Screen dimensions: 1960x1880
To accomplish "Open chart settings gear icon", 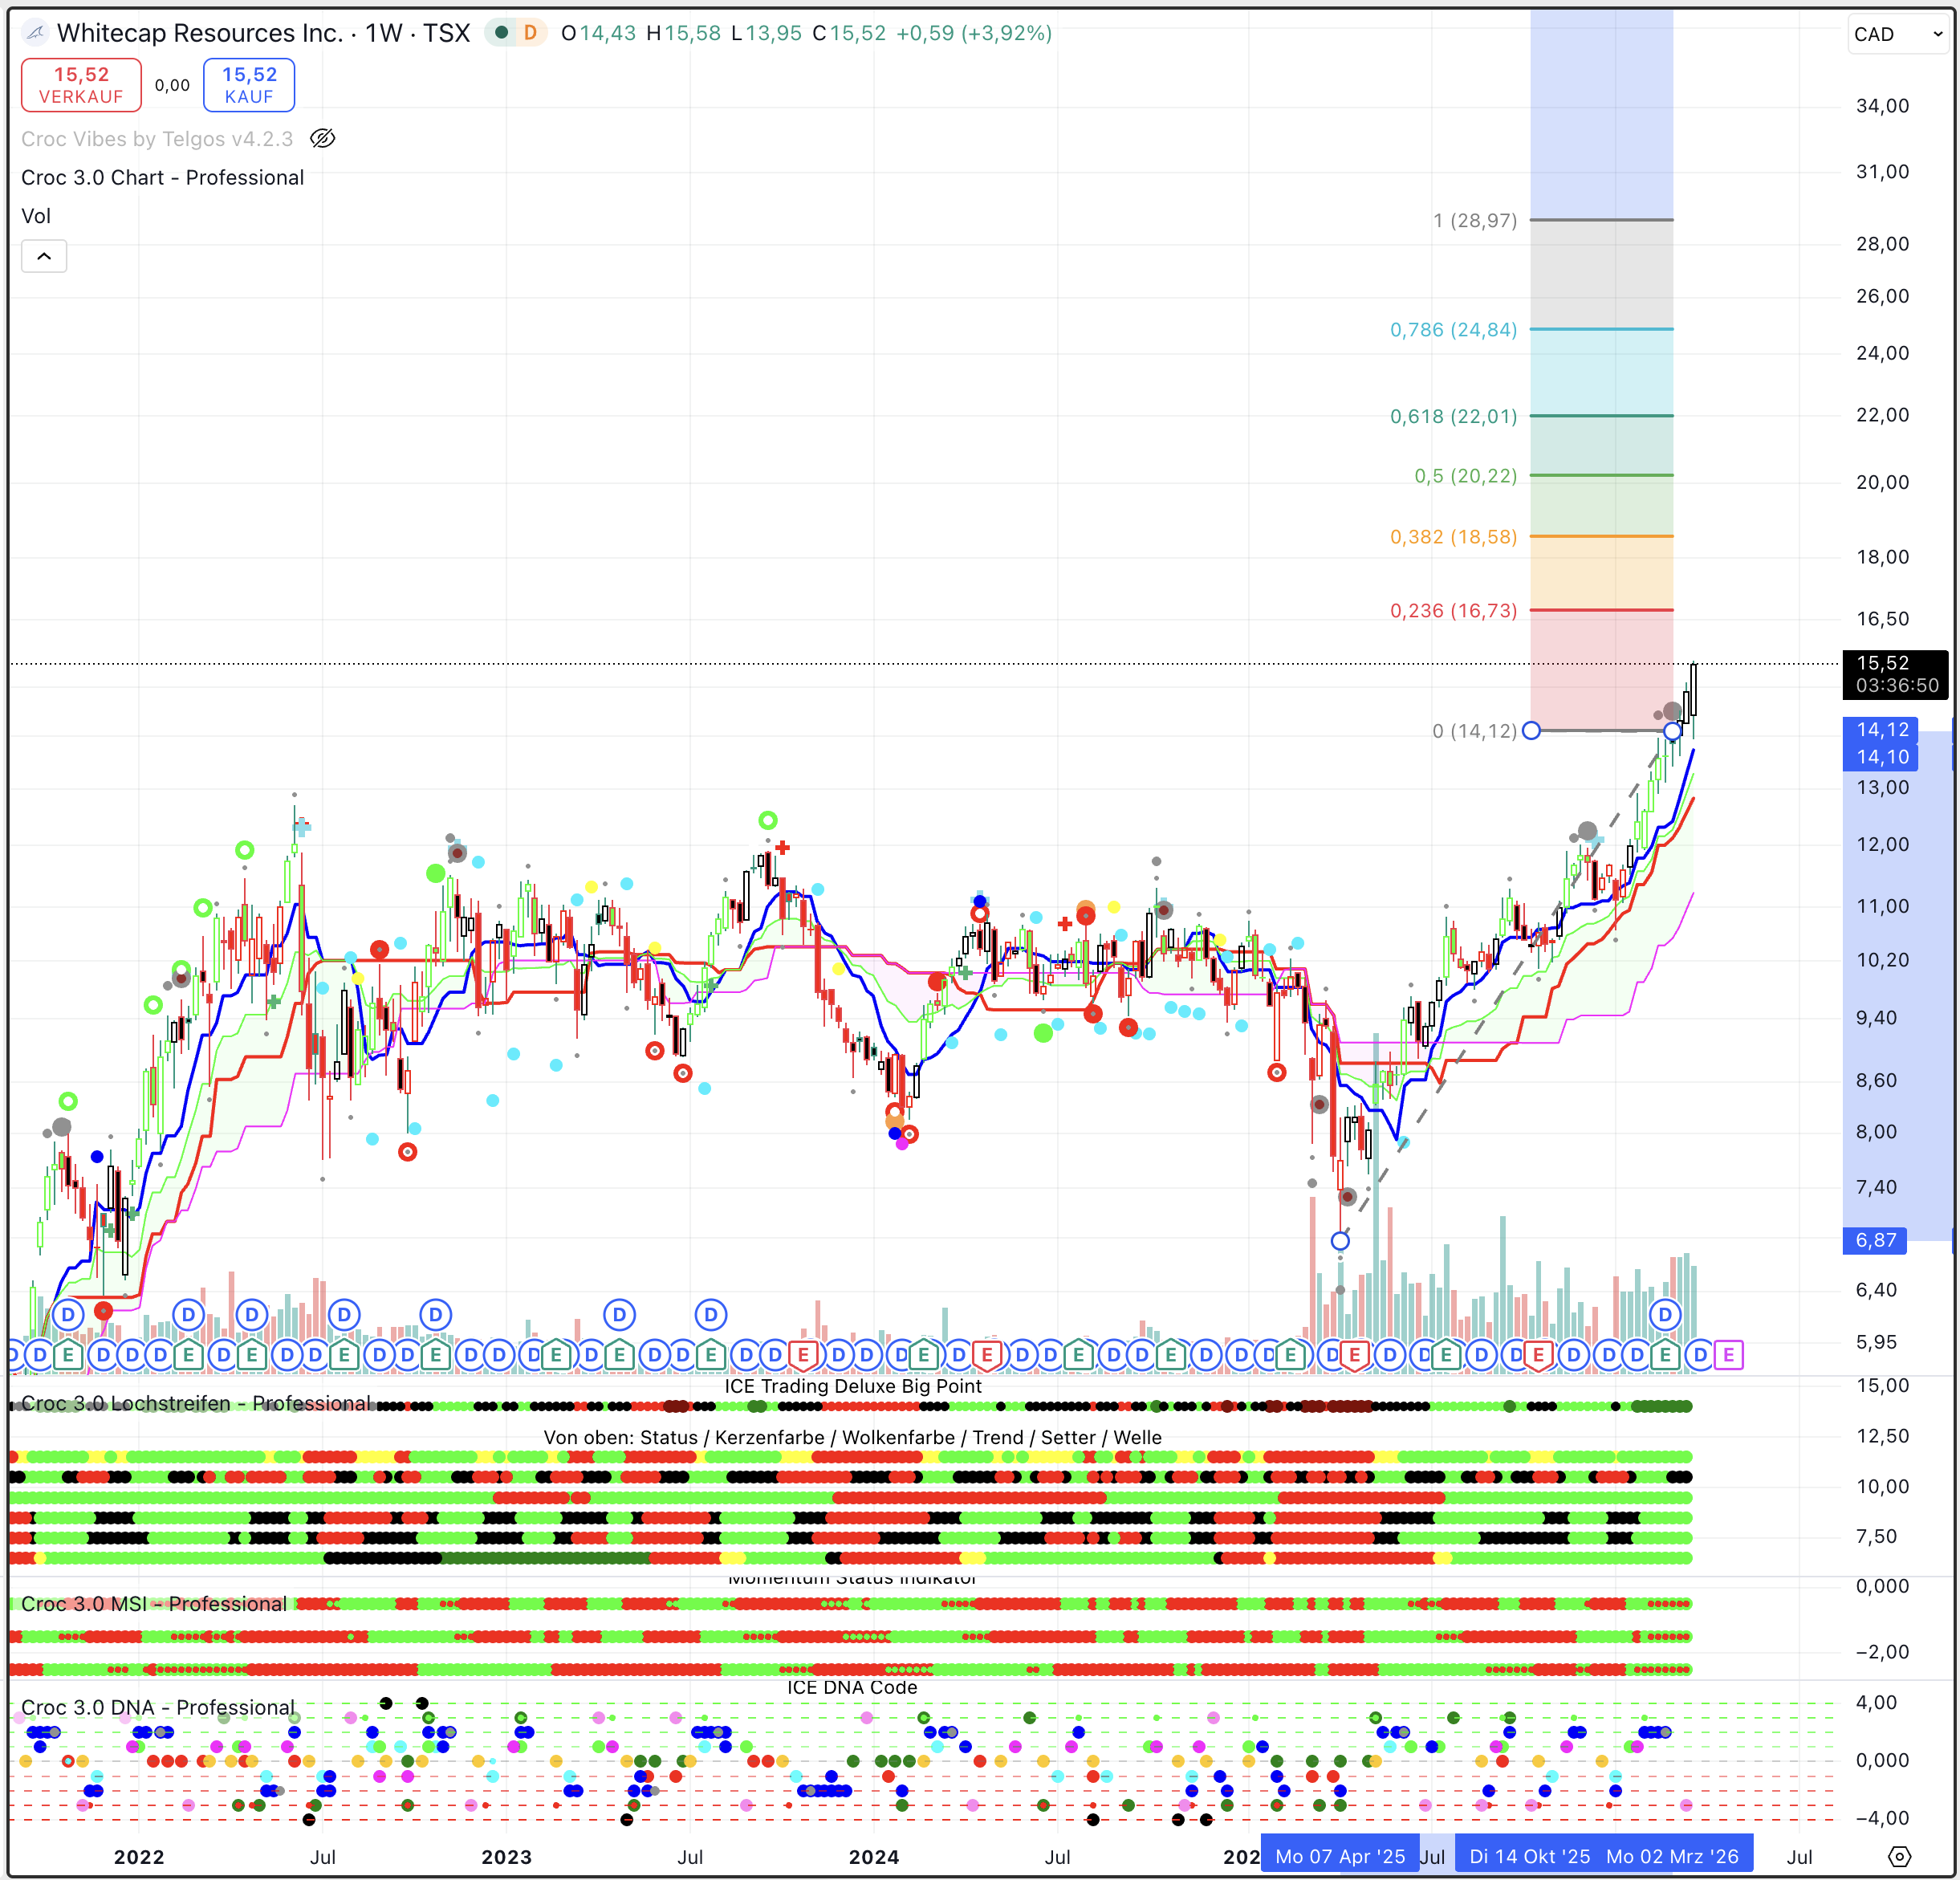I will [1899, 1857].
